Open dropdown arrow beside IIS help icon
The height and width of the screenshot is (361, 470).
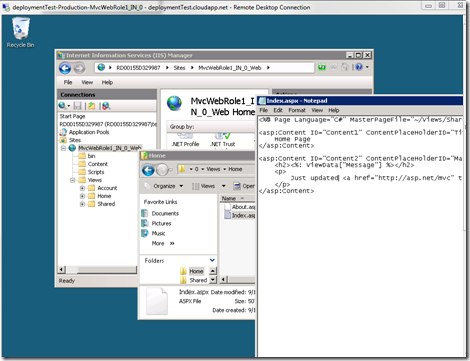[x=367, y=67]
